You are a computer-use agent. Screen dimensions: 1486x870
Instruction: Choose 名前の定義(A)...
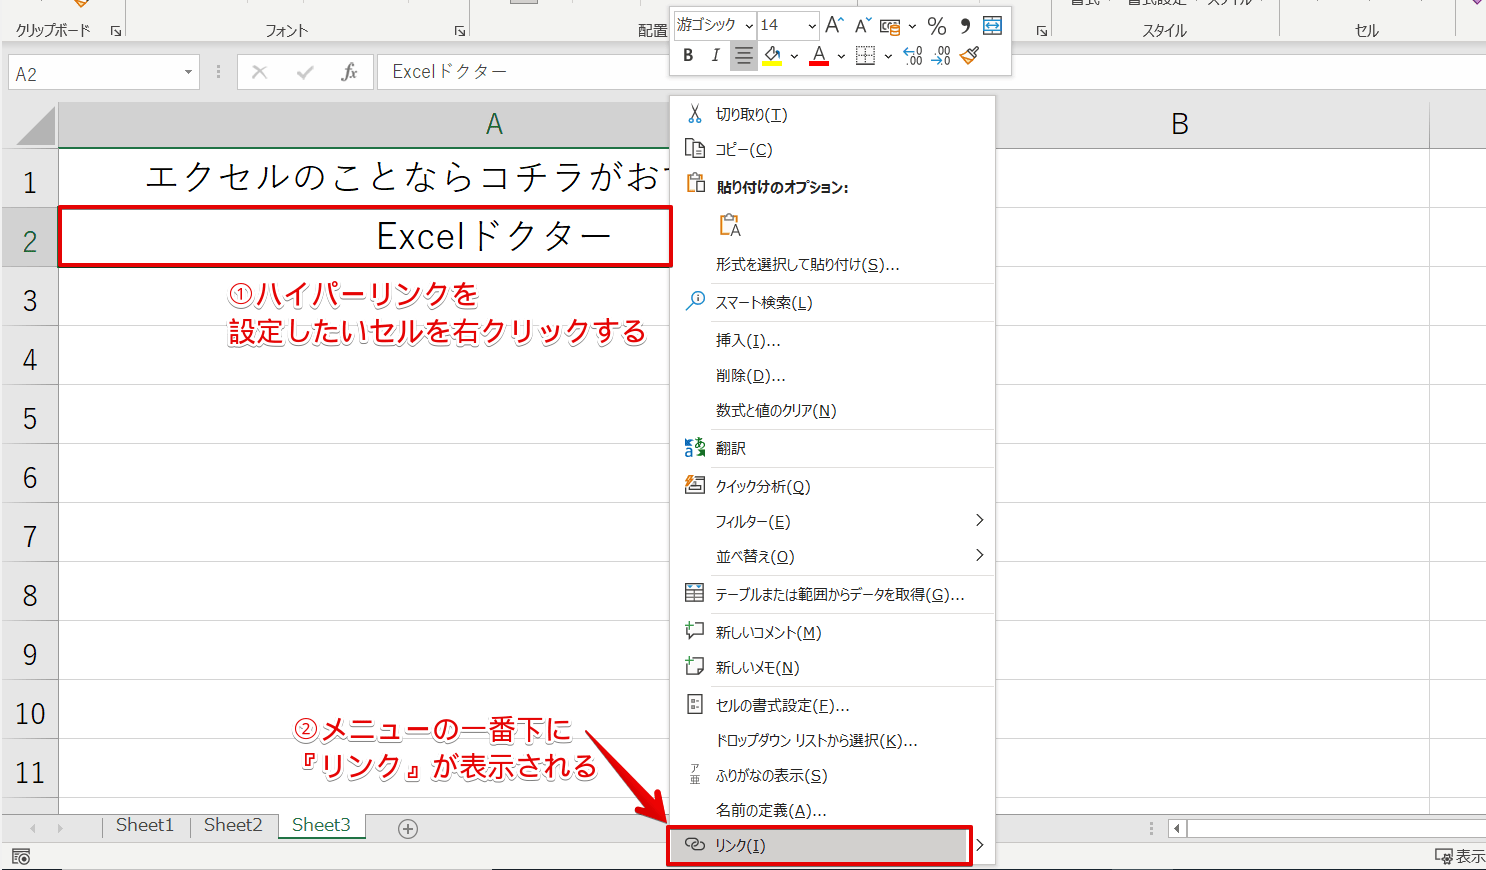point(832,811)
